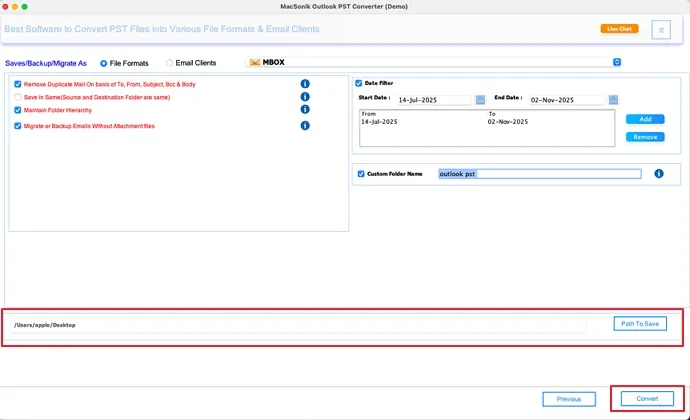This screenshot has width=690, height=420.
Task: Click info icon for Remove Duplicate Mail option
Action: (x=305, y=84)
